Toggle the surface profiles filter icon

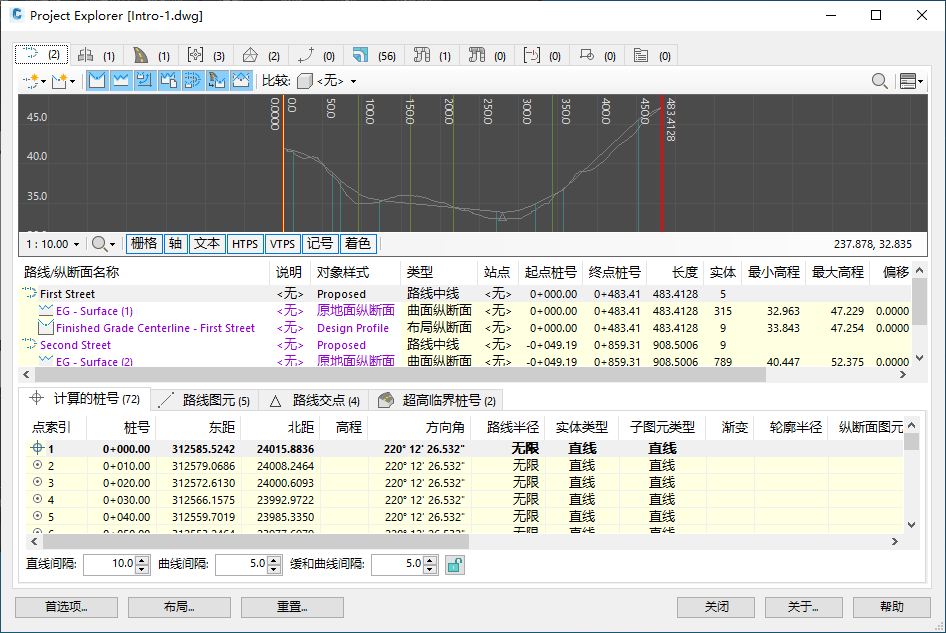click(121, 80)
